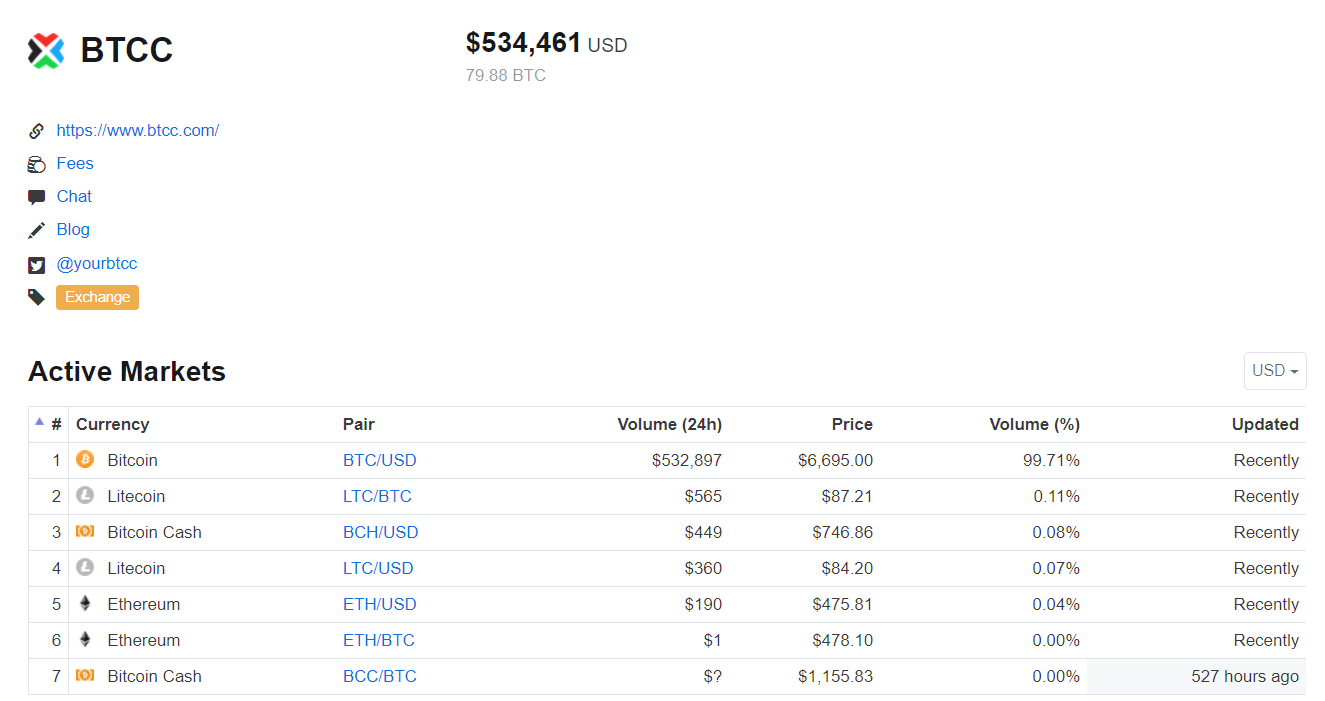The width and height of the screenshot is (1325, 701).
Task: Open the ETH/BTC pair link
Action: coord(378,640)
